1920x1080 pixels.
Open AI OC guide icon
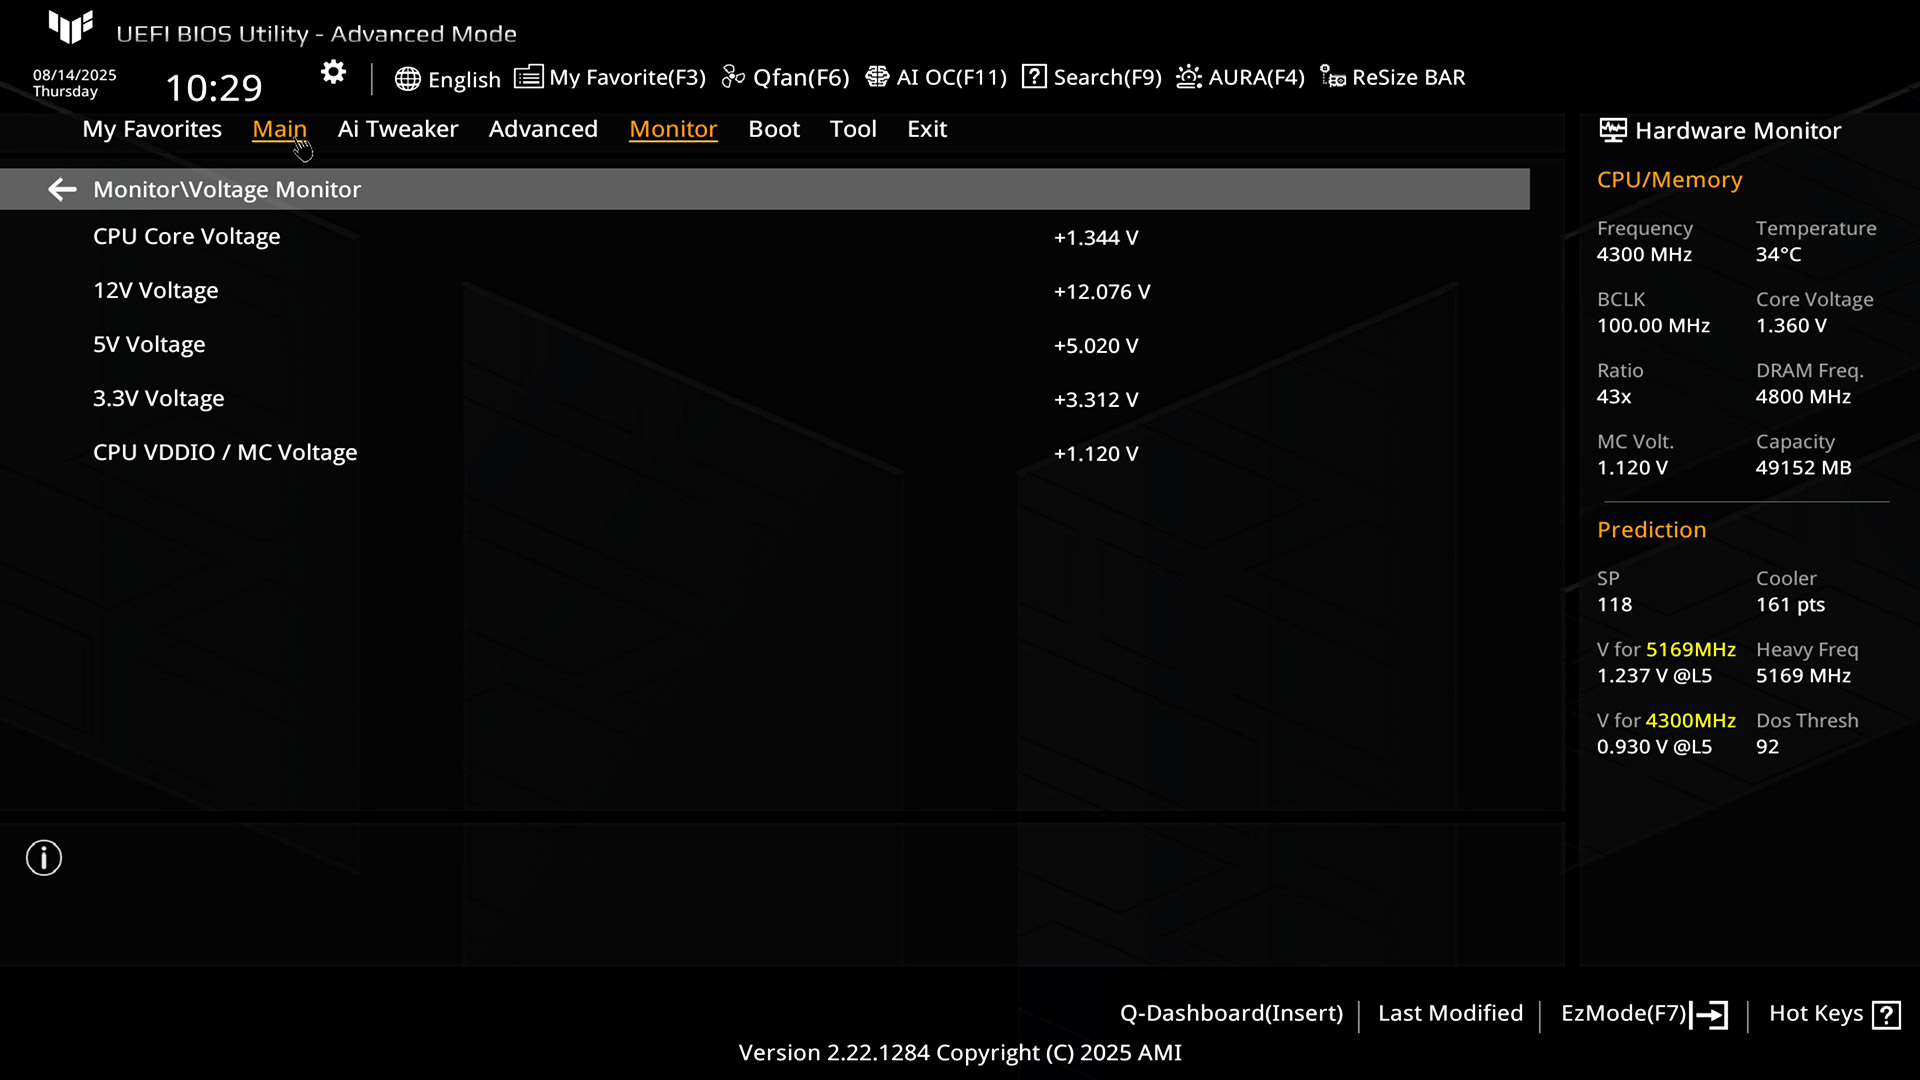tap(877, 77)
